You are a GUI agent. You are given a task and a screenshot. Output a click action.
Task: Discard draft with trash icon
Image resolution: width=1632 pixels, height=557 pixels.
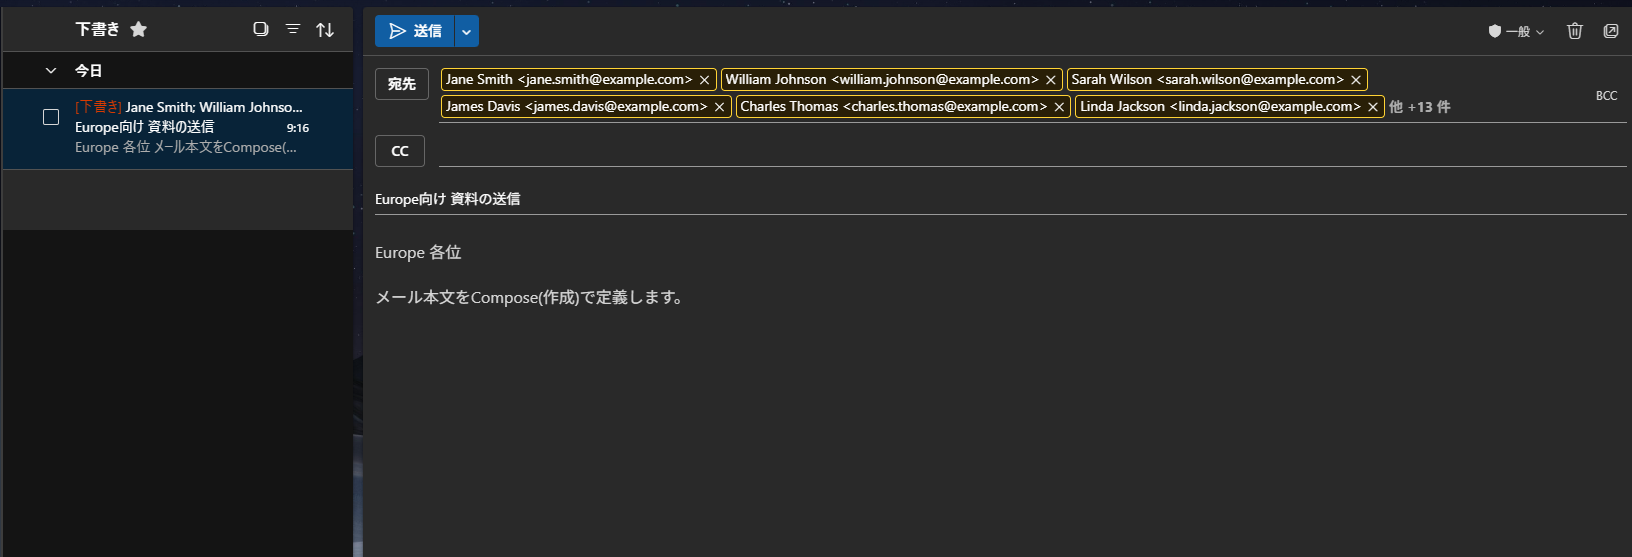tap(1575, 31)
